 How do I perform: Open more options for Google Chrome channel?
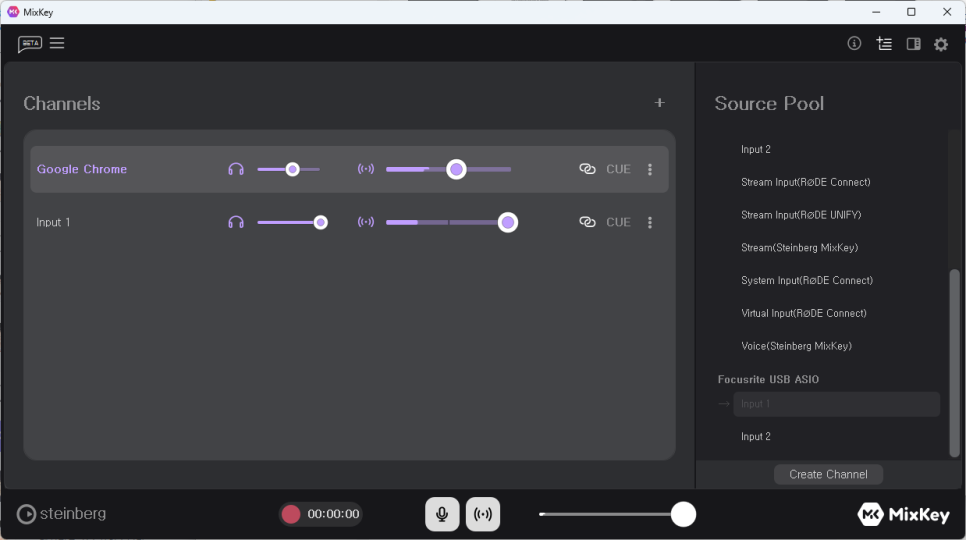(x=650, y=169)
